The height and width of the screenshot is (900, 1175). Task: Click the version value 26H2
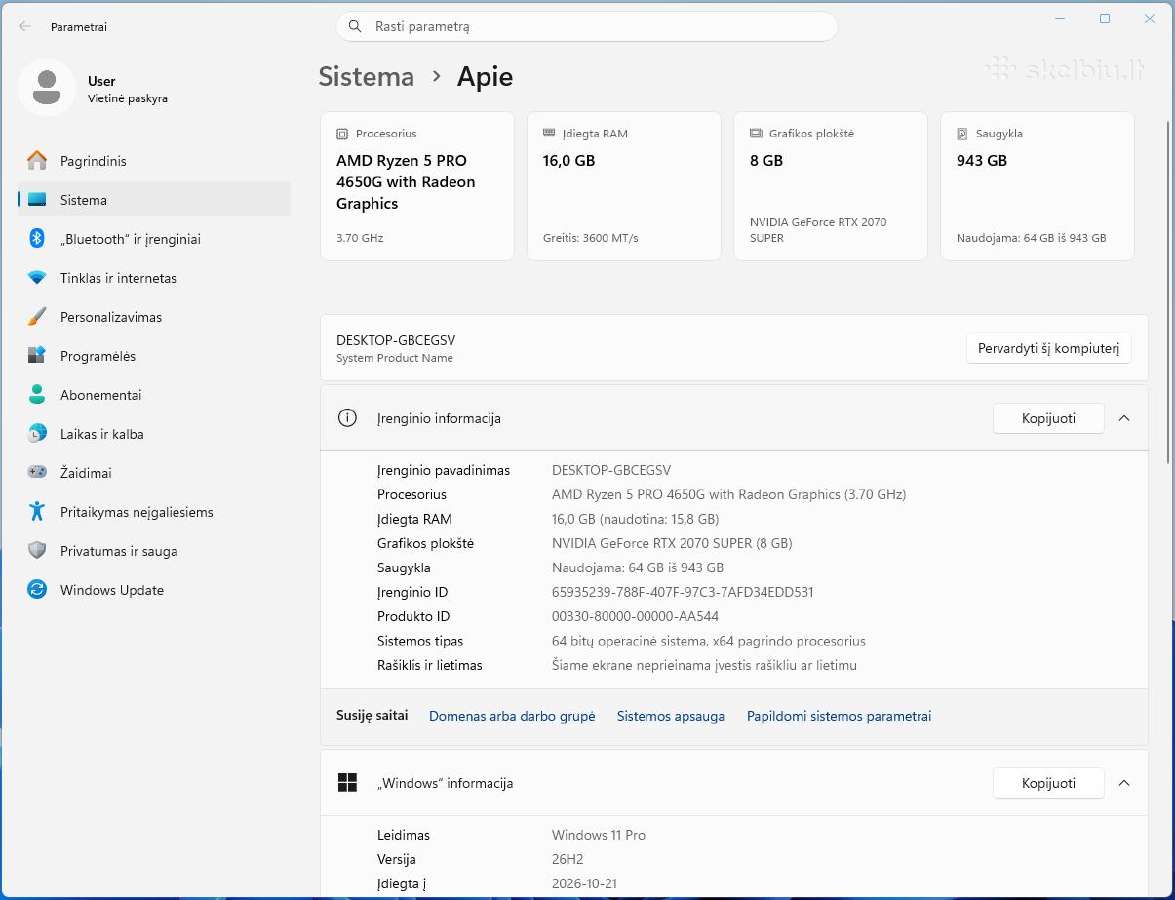567,860
